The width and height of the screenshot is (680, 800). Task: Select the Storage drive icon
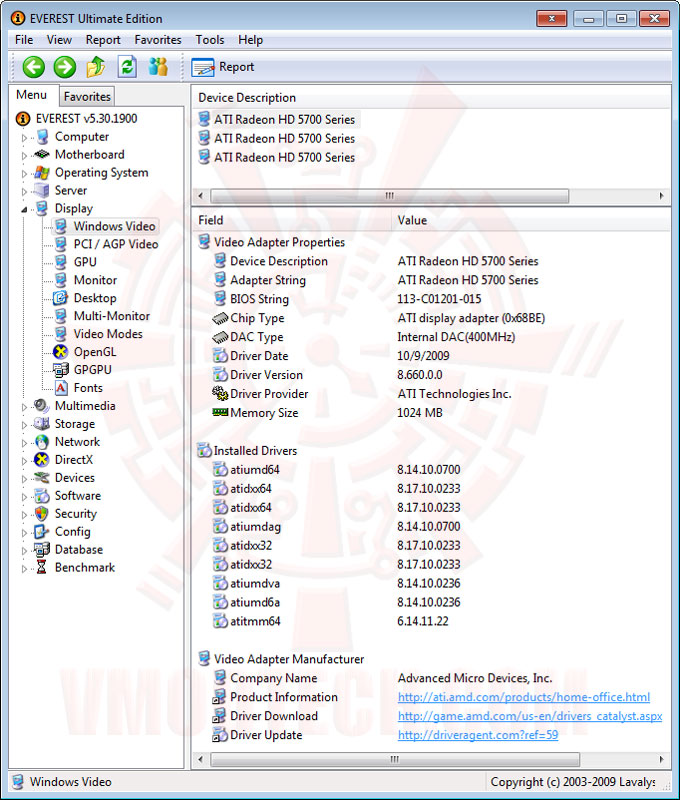pyautogui.click(x=41, y=423)
